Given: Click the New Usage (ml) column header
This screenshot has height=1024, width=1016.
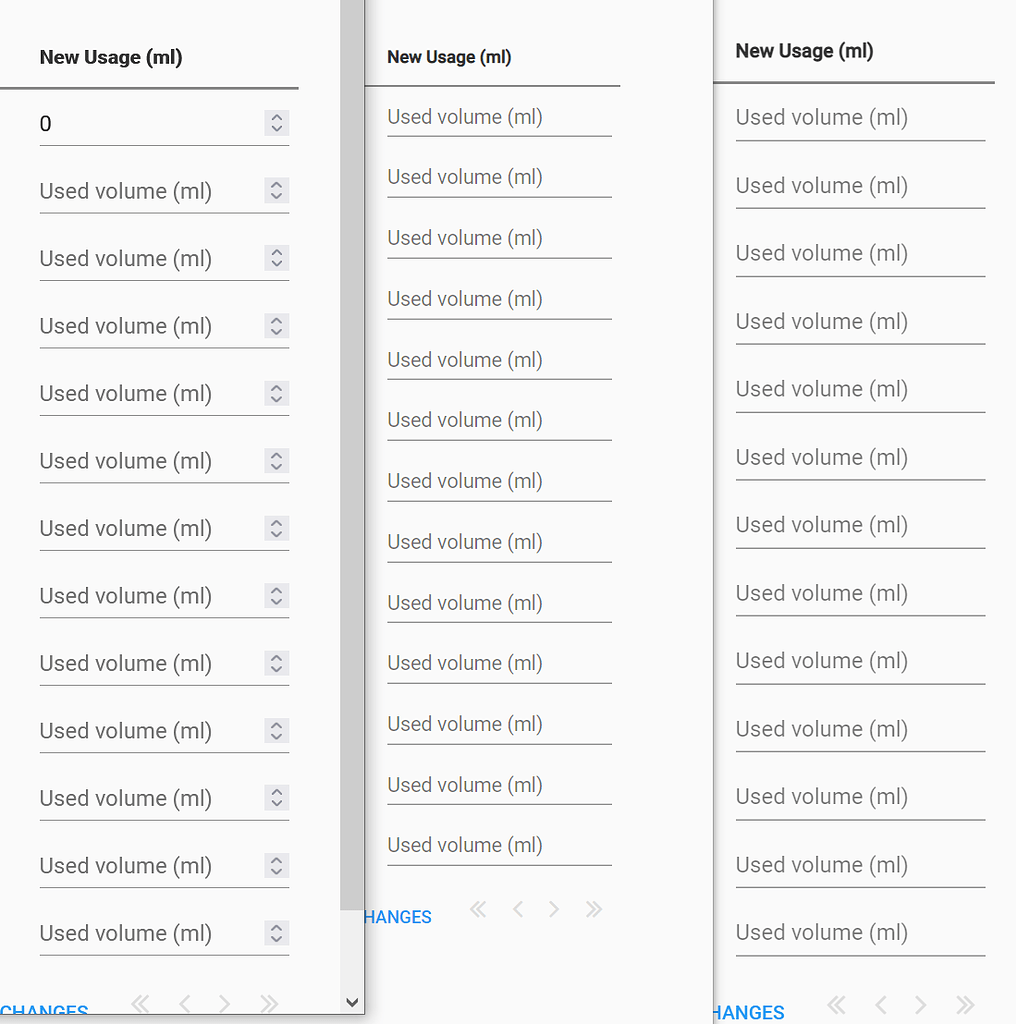Looking at the screenshot, I should point(111,57).
